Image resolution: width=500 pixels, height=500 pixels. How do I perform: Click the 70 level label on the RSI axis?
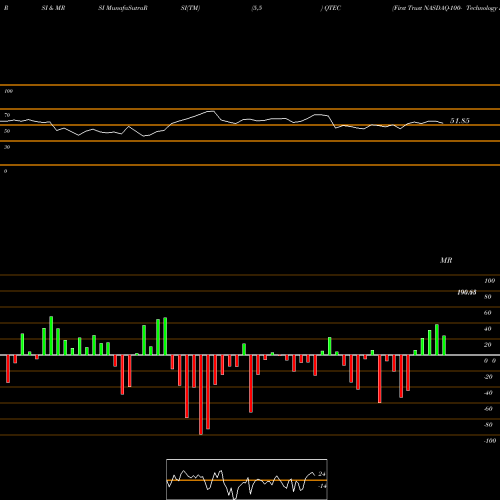tap(7, 115)
